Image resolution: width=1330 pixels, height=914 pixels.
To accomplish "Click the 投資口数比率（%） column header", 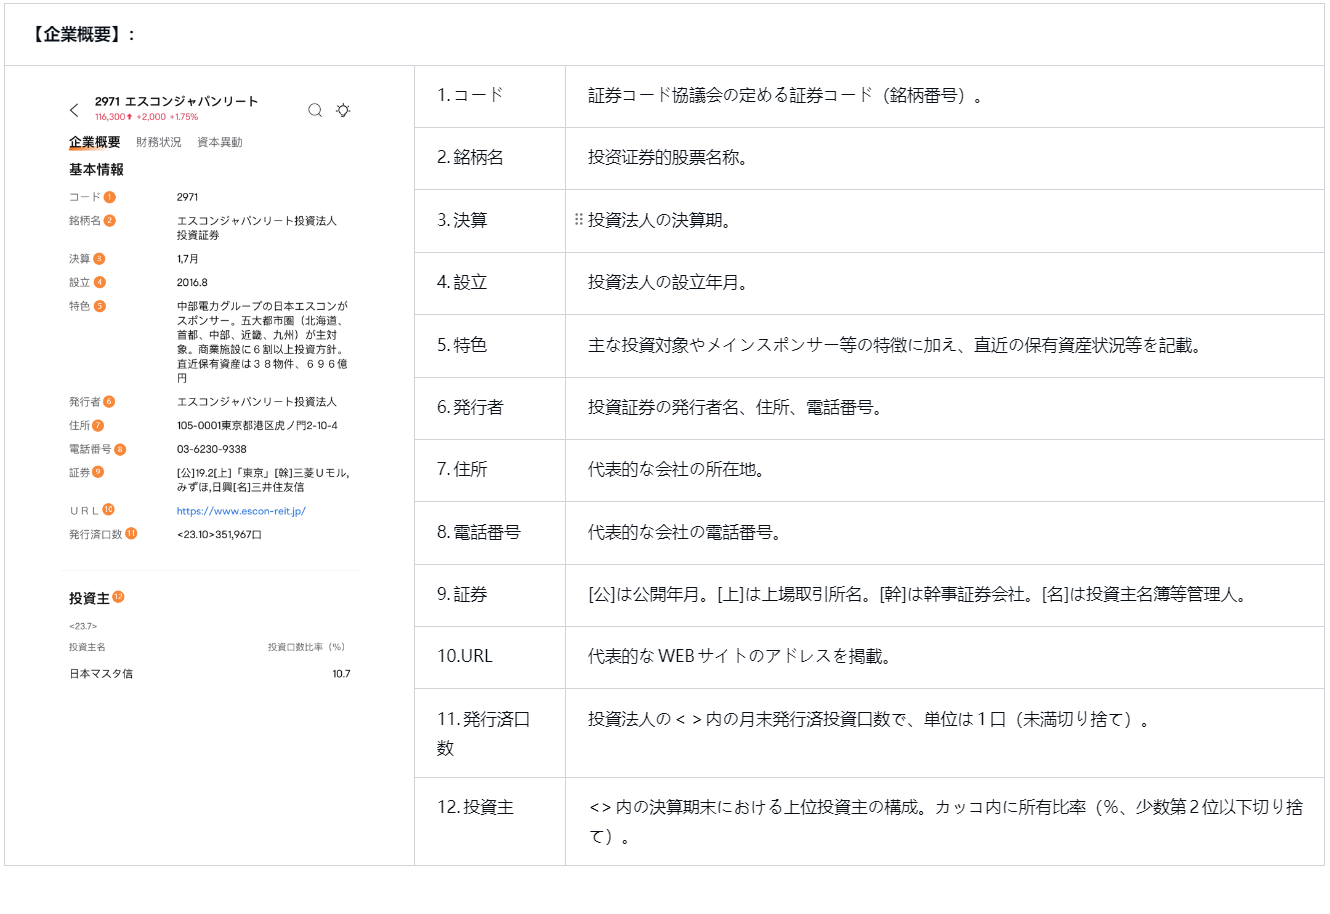I will pyautogui.click(x=306, y=648).
